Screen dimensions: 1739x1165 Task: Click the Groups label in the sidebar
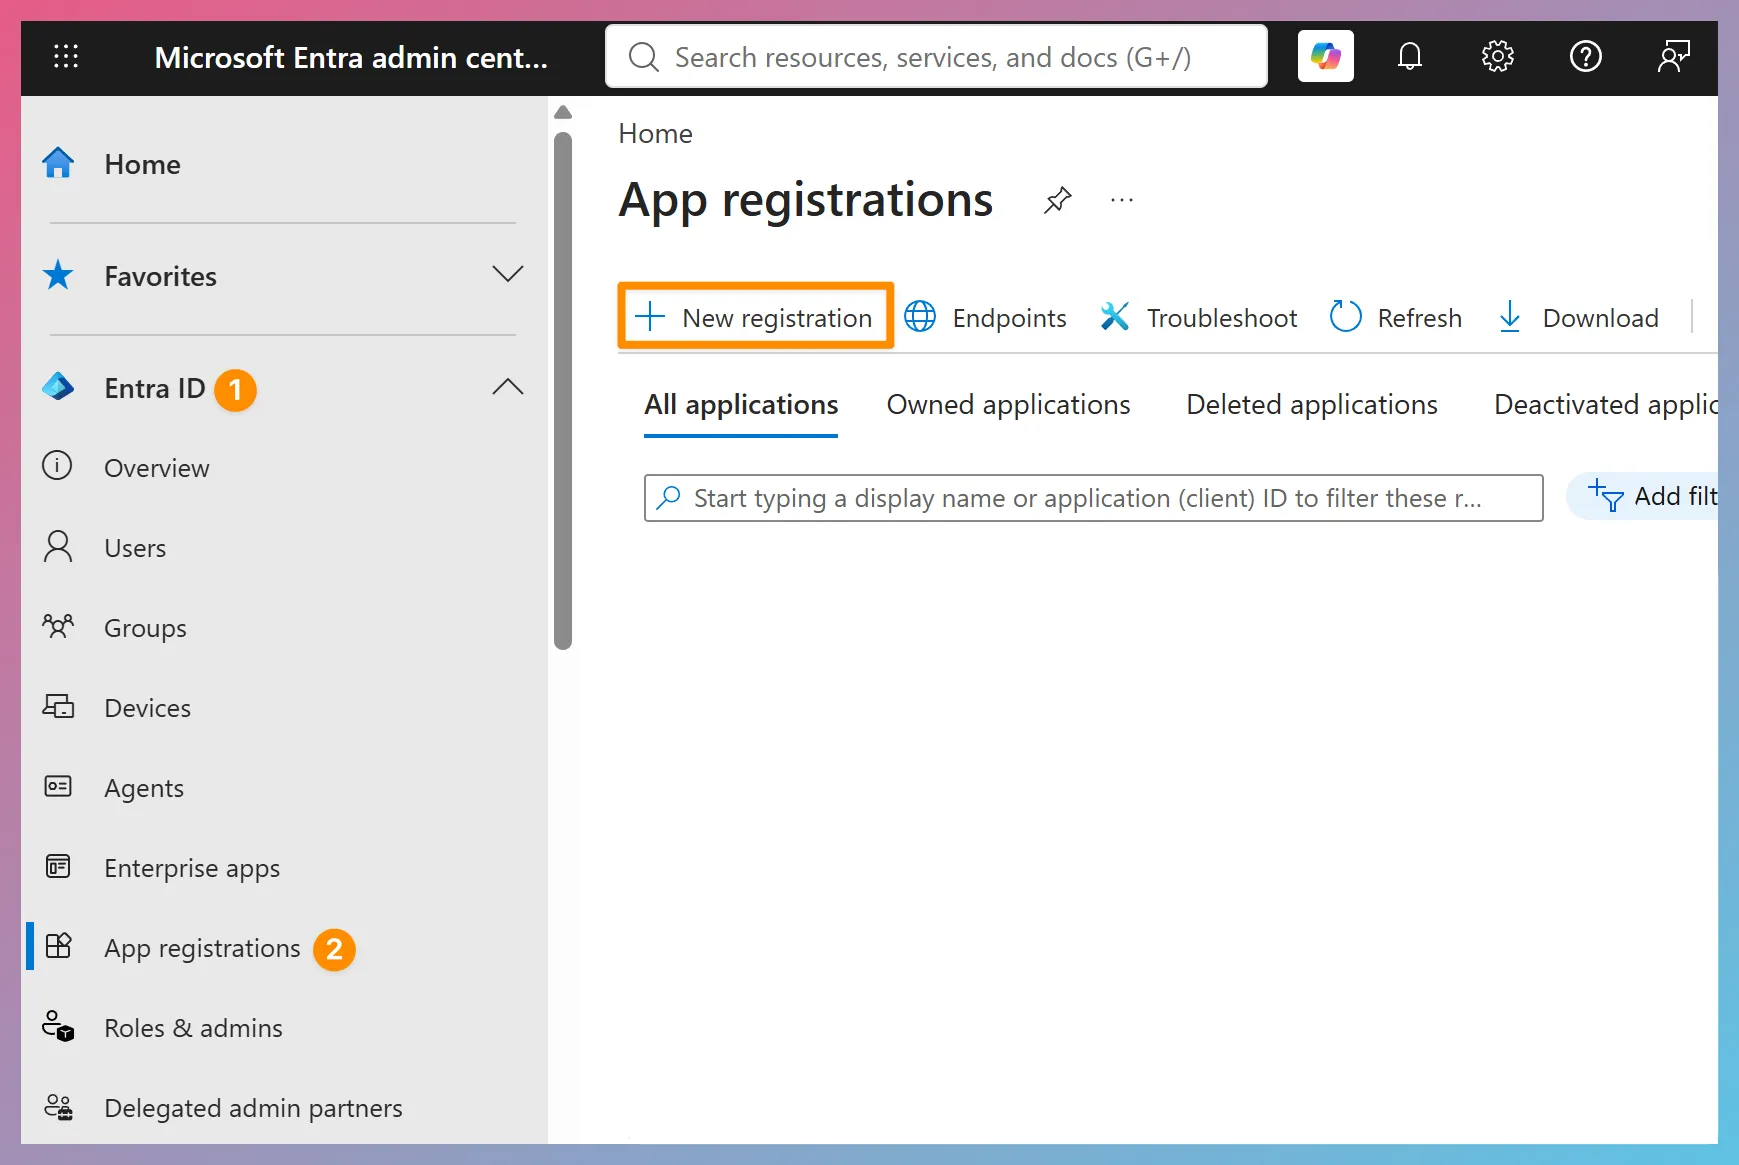click(x=145, y=628)
